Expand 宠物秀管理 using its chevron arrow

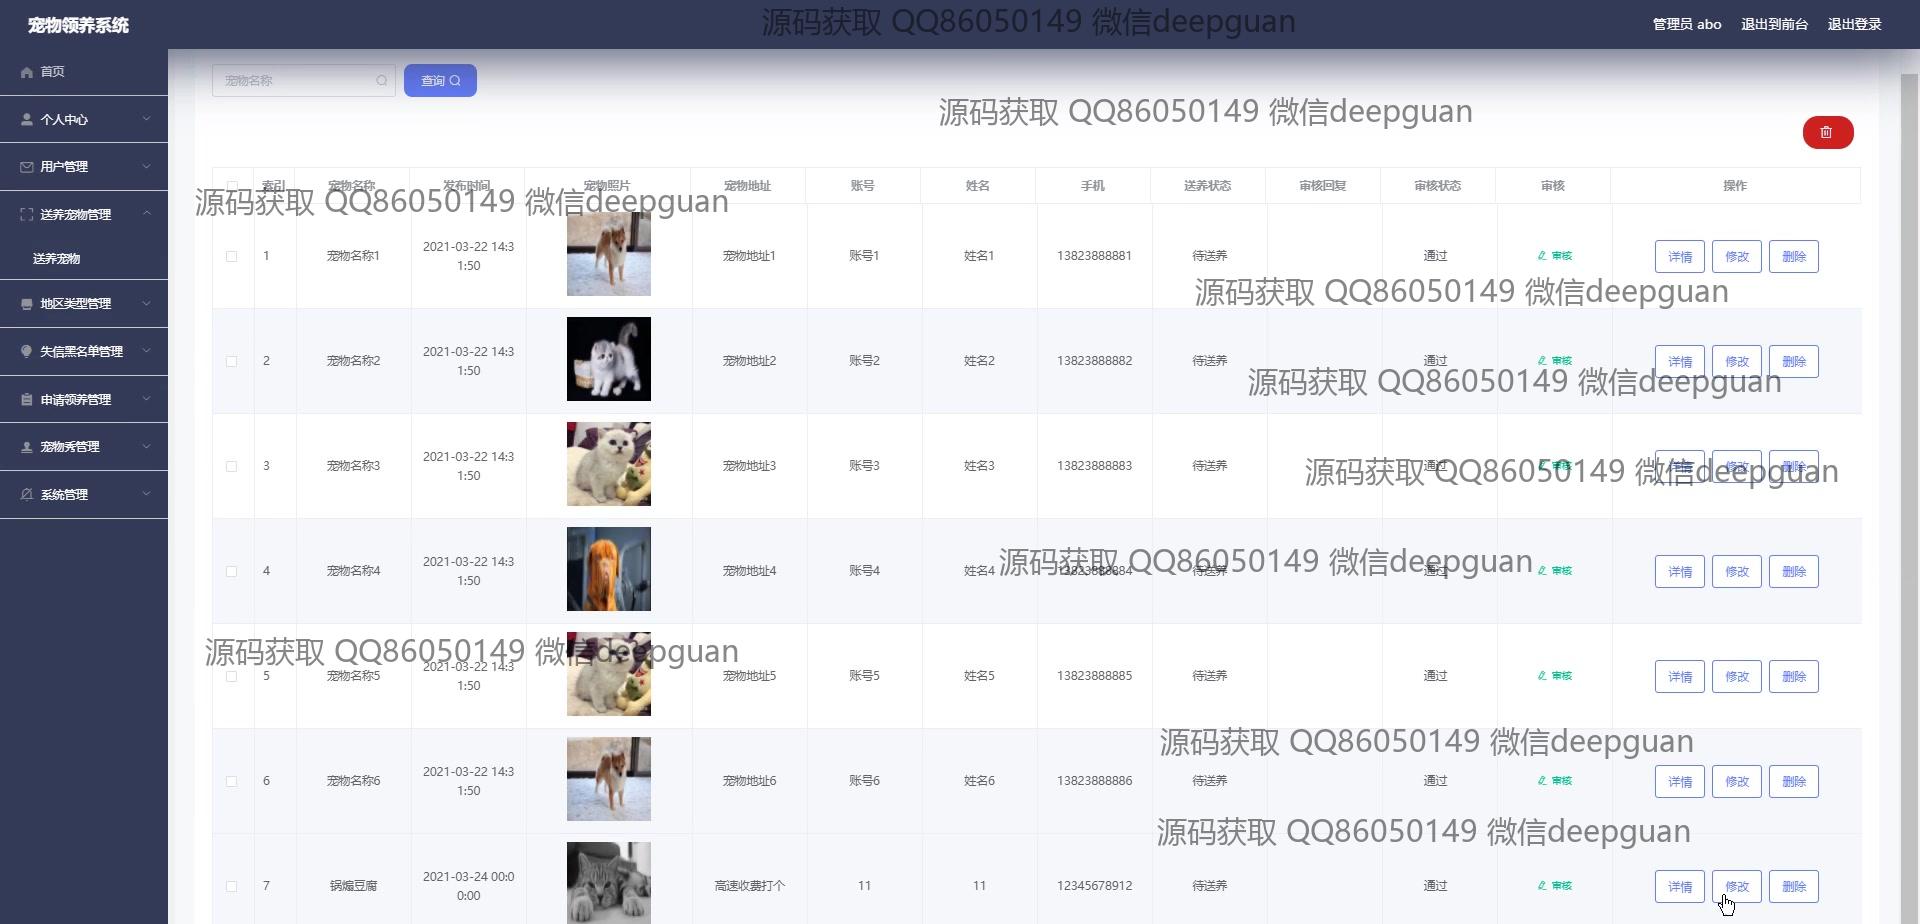(x=147, y=446)
